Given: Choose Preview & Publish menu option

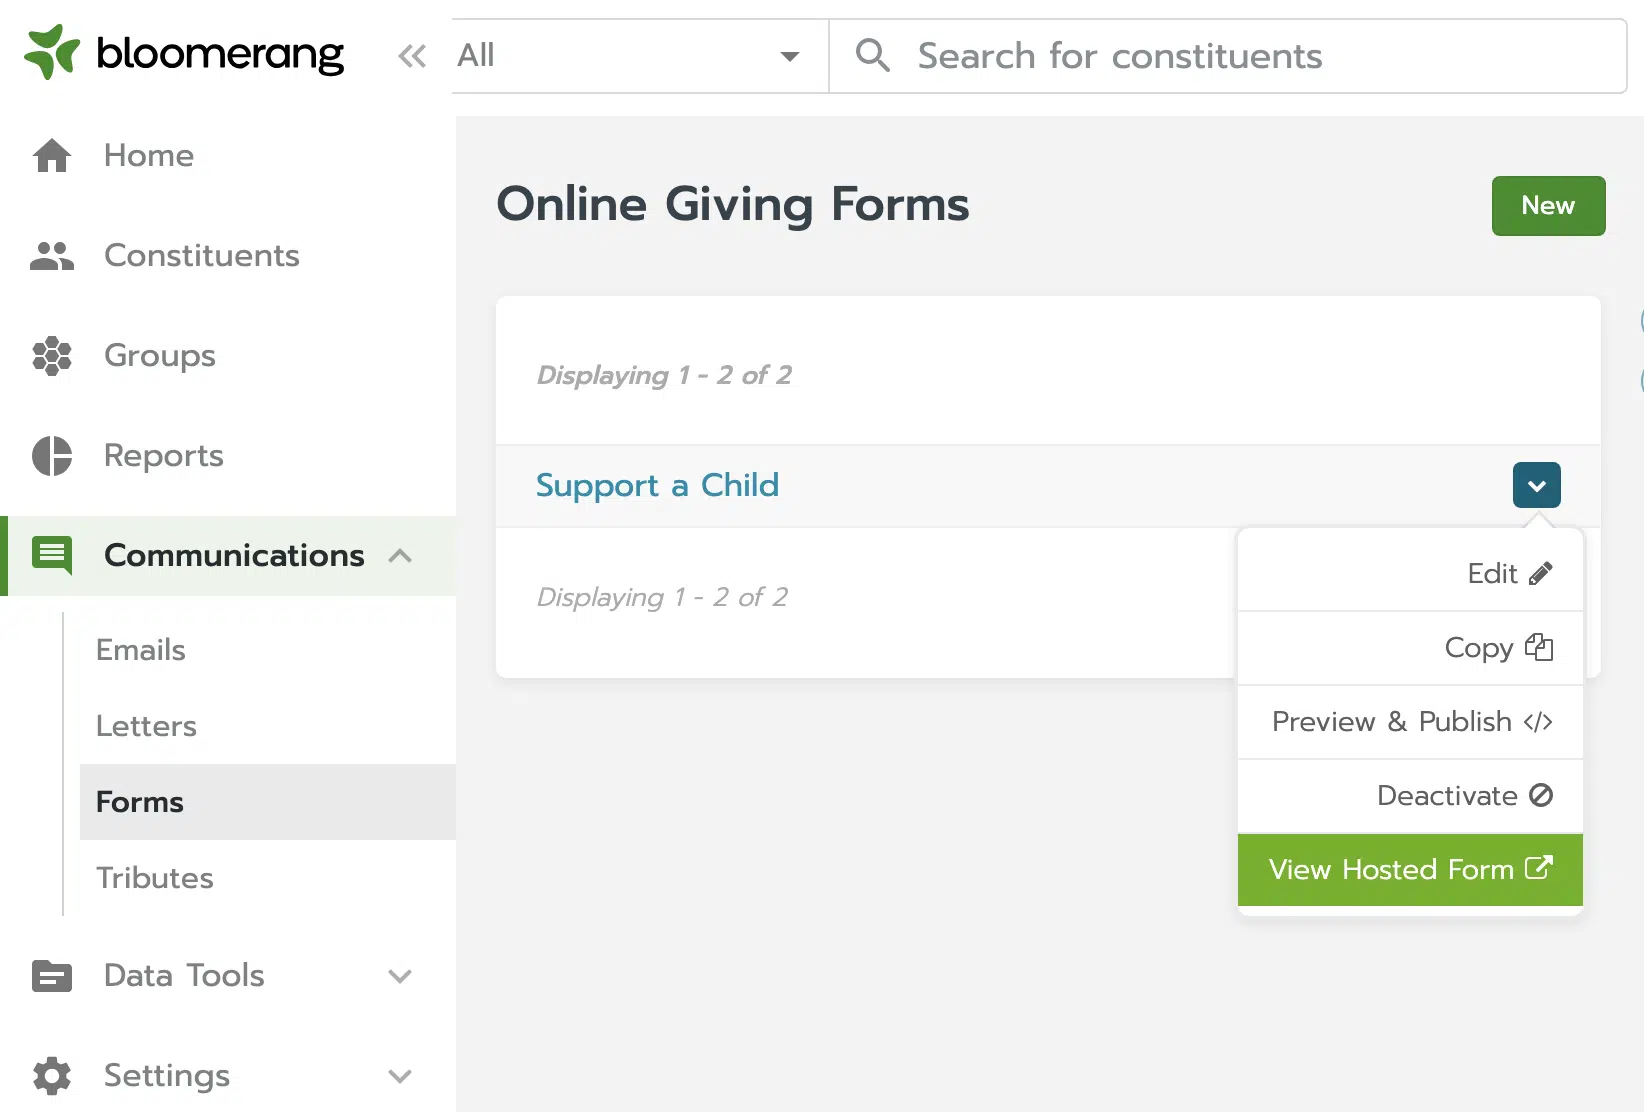Looking at the screenshot, I should tap(1410, 722).
